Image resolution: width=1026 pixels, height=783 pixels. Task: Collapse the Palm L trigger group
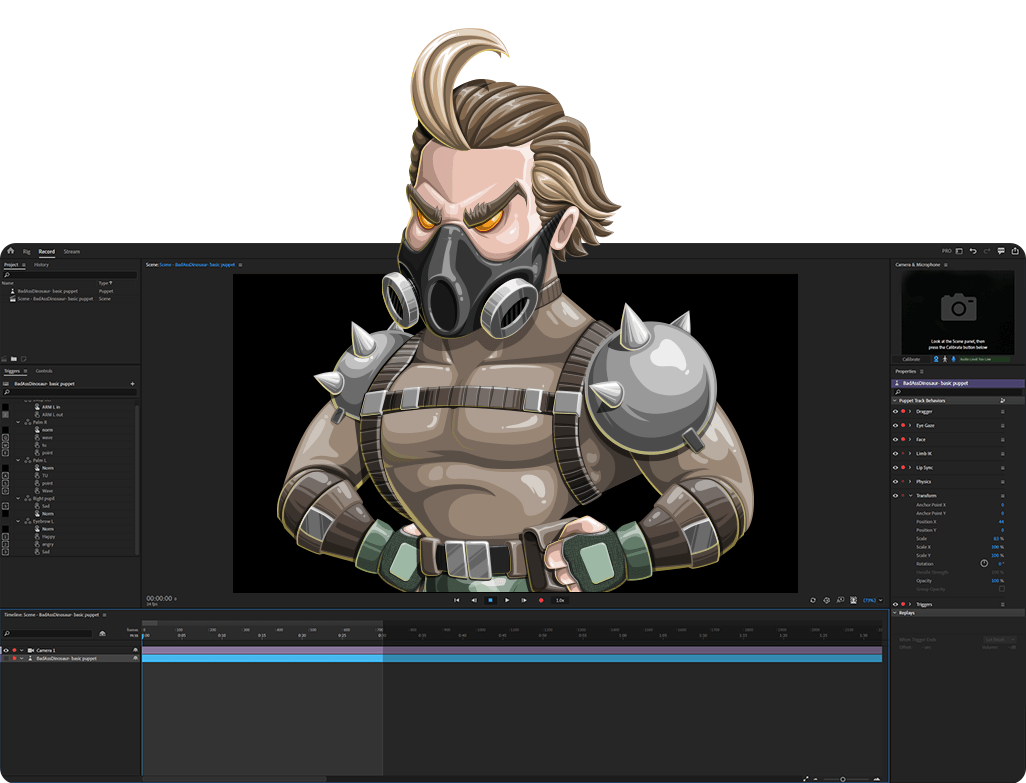pos(18,460)
